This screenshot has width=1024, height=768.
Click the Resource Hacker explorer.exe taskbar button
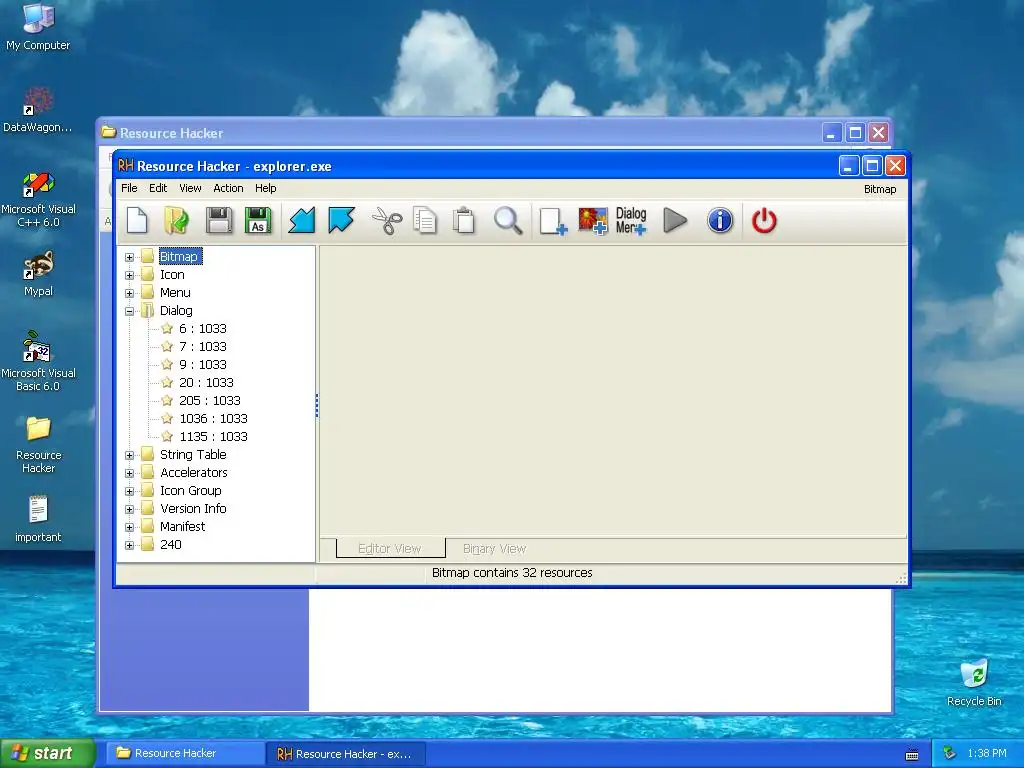tap(346, 754)
